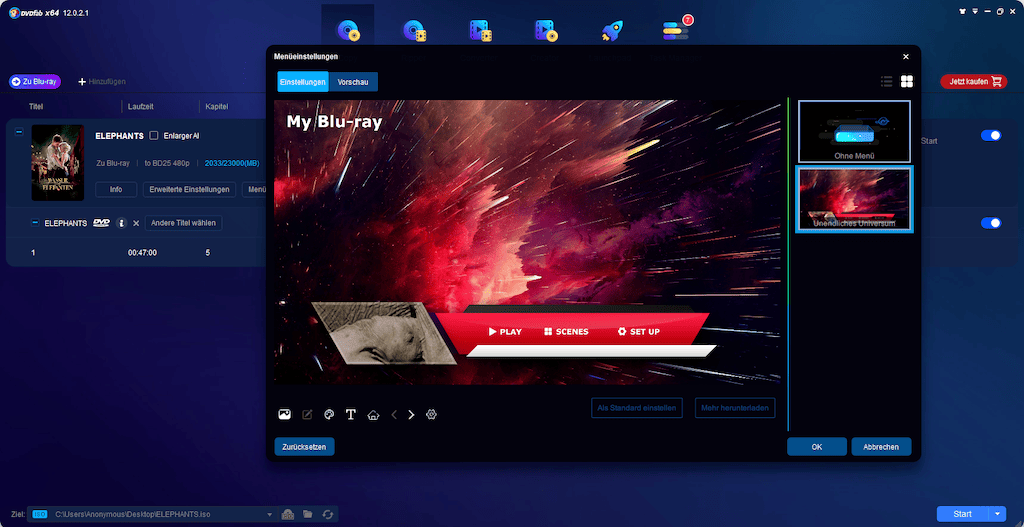This screenshot has height=527, width=1024.
Task: Click the color palette icon
Action: click(329, 414)
